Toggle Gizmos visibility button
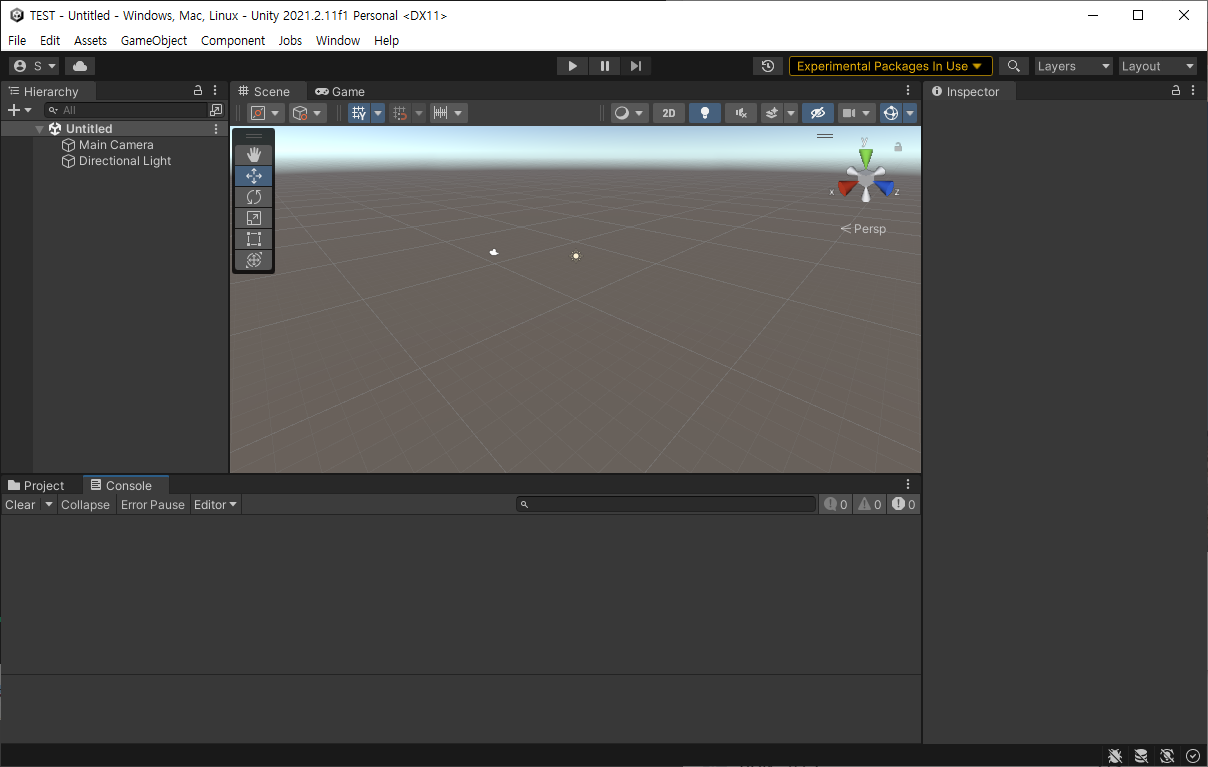This screenshot has height=767, width=1208. tap(891, 113)
